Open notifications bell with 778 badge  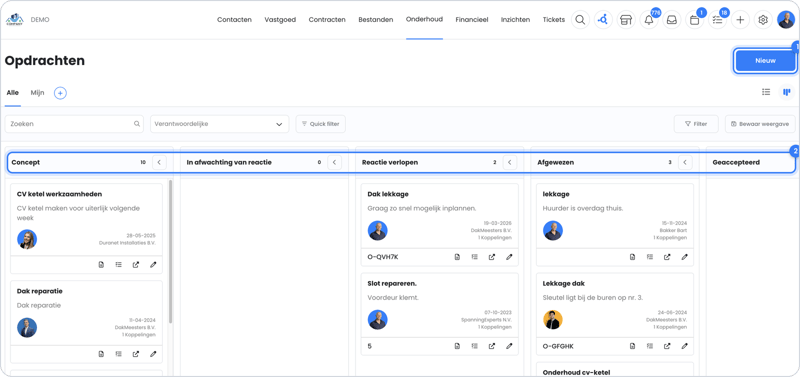click(x=649, y=20)
